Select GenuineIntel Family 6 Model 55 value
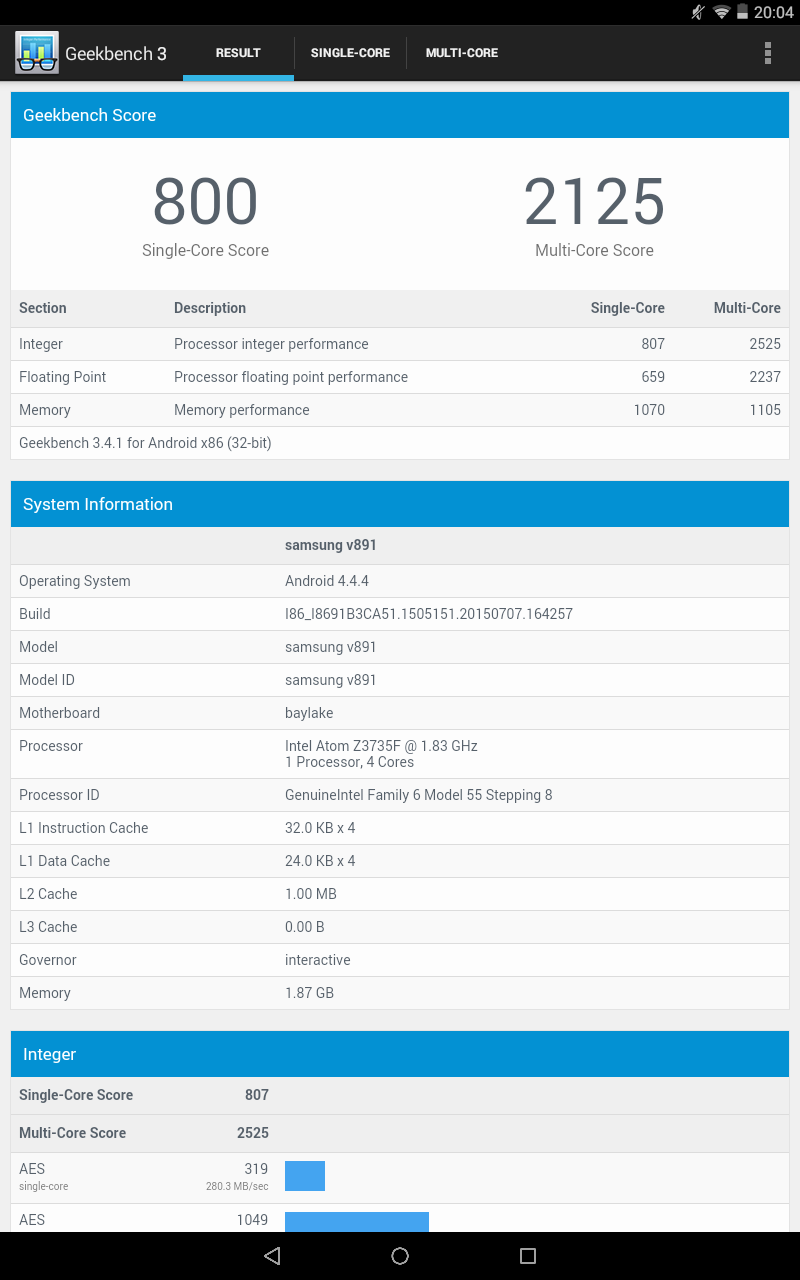The height and width of the screenshot is (1280, 800). click(419, 795)
